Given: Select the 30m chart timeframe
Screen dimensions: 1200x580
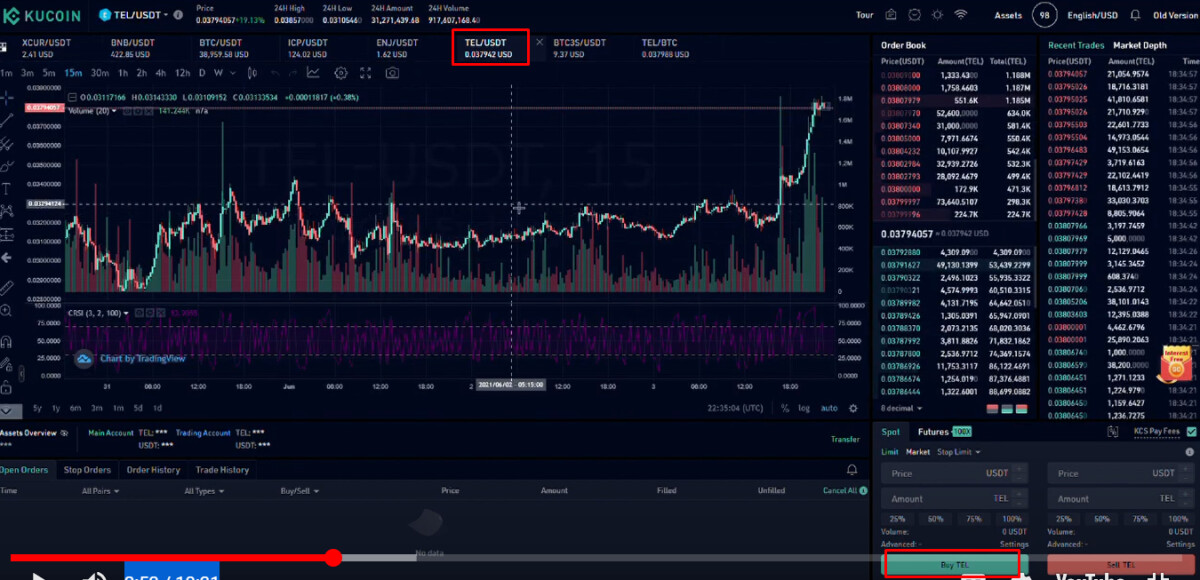Looking at the screenshot, I should click(x=100, y=73).
